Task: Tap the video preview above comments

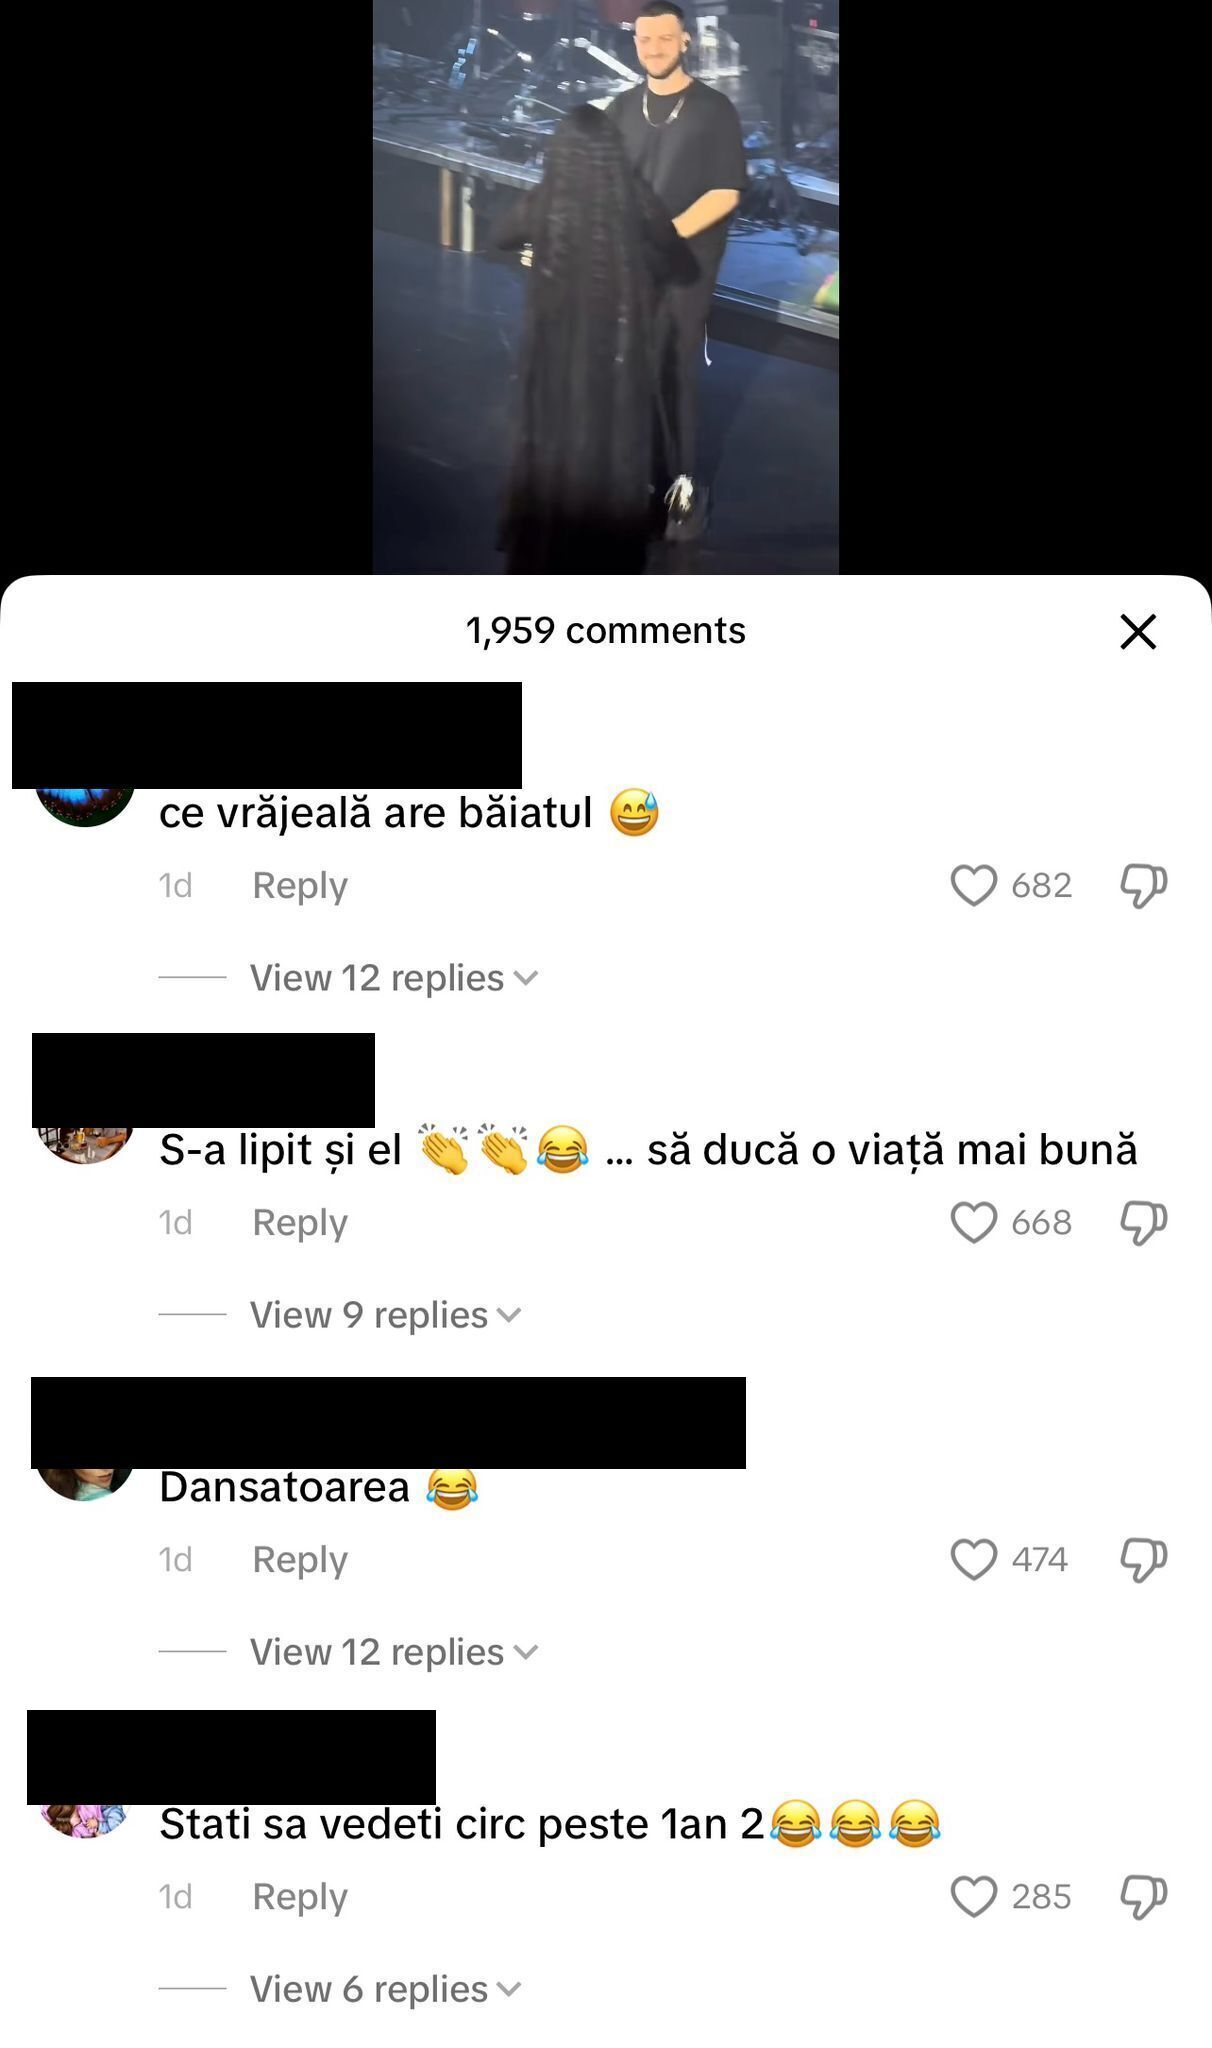Action: tap(606, 287)
